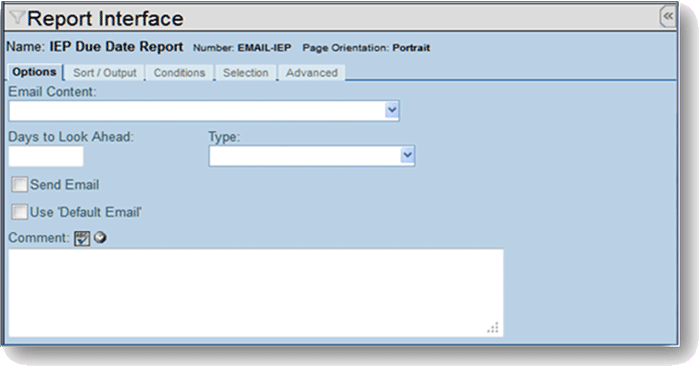Select the Options tab
This screenshot has width=700, height=368.
pyautogui.click(x=34, y=72)
